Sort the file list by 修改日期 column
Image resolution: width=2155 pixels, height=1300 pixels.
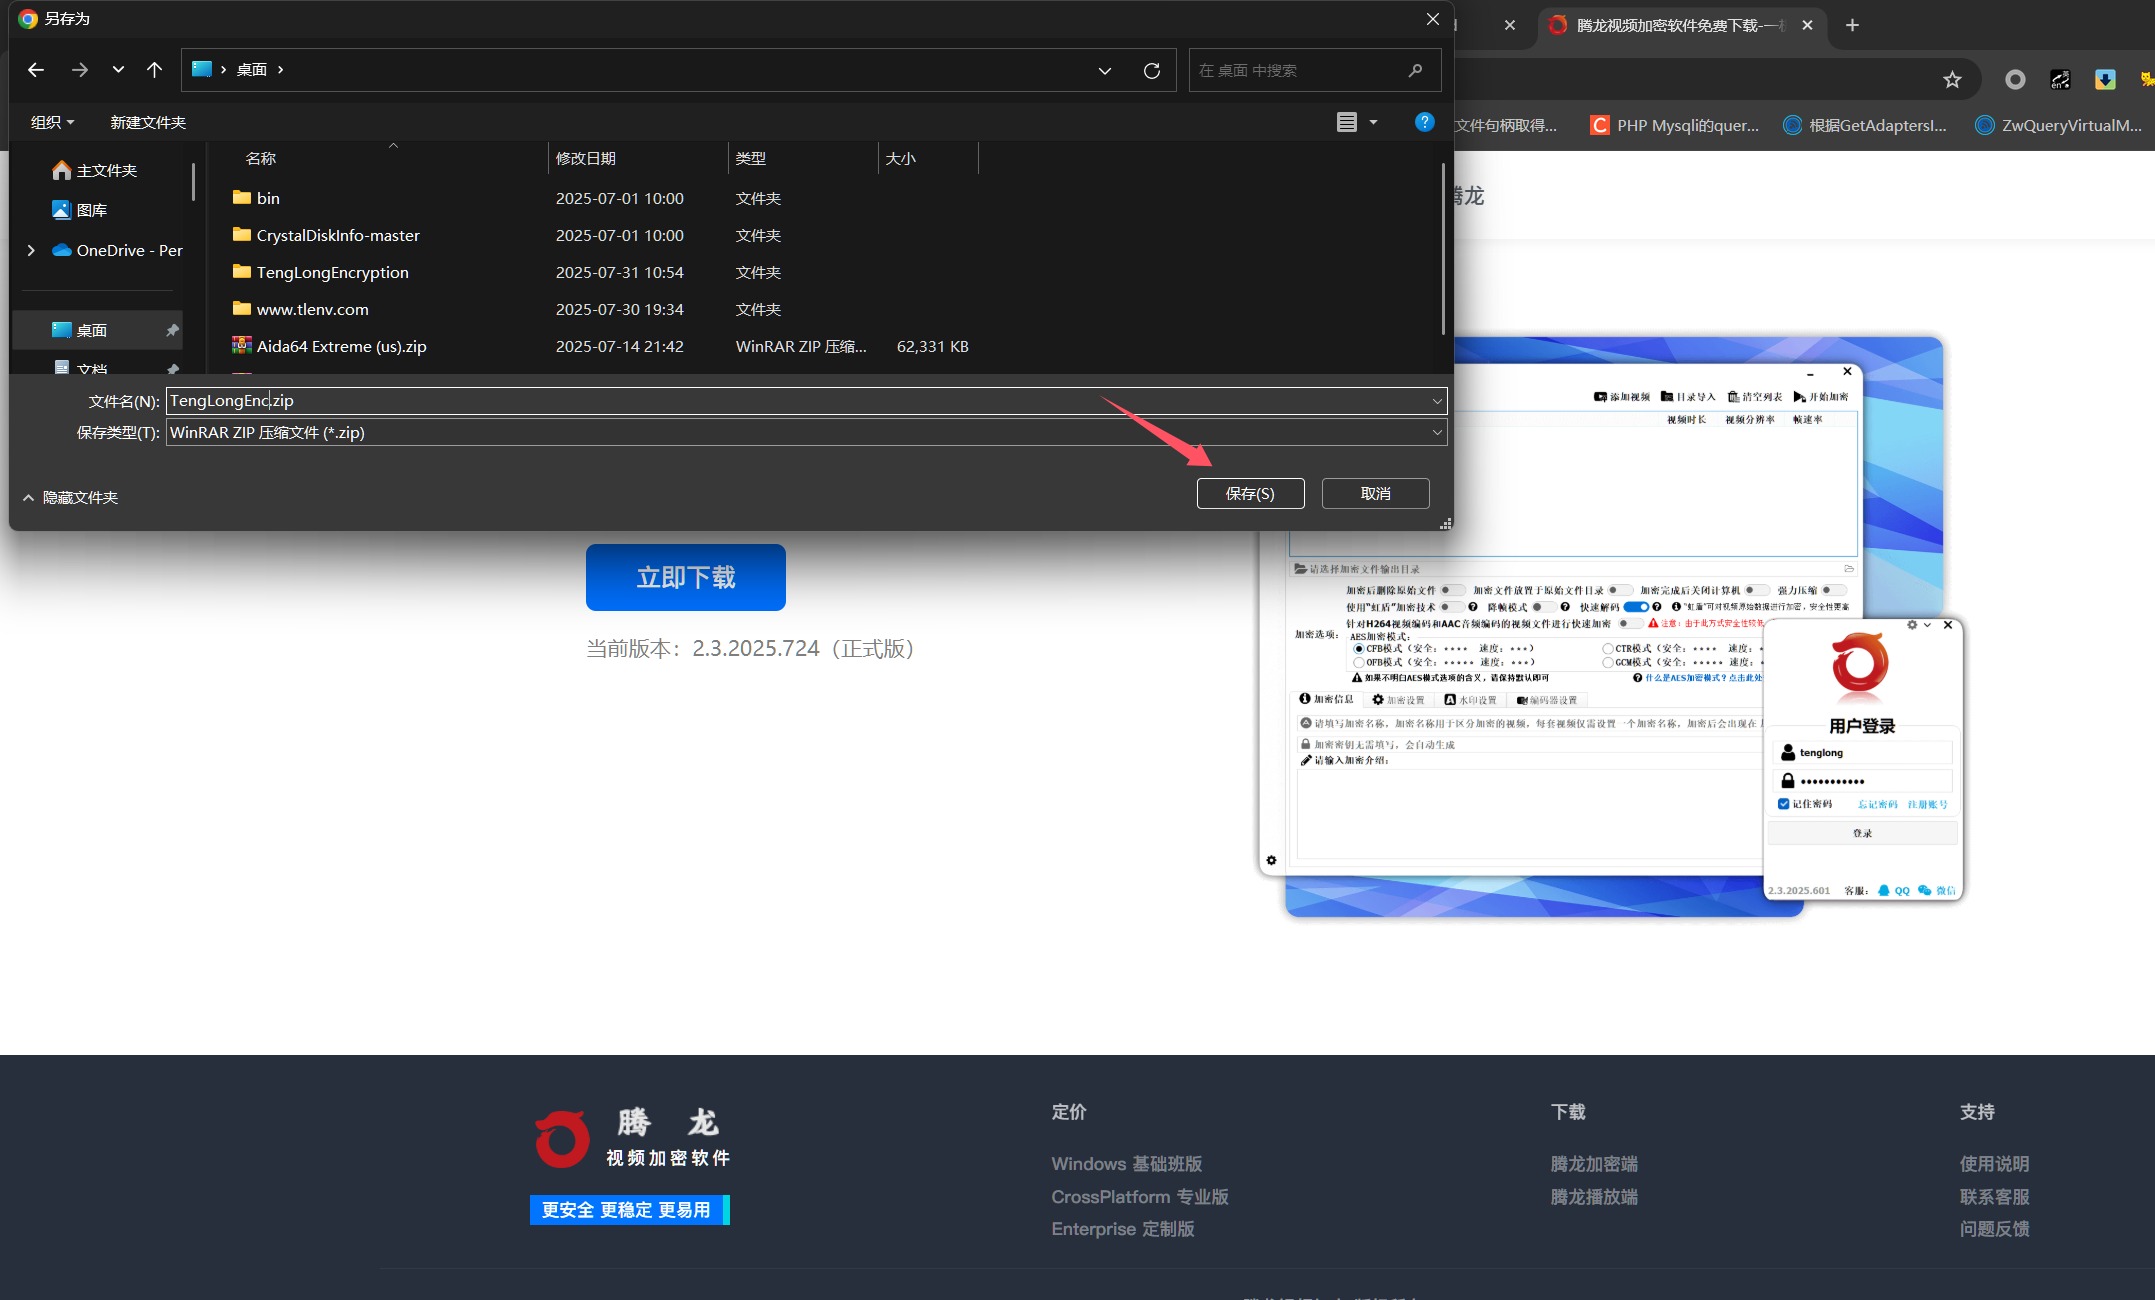586,158
